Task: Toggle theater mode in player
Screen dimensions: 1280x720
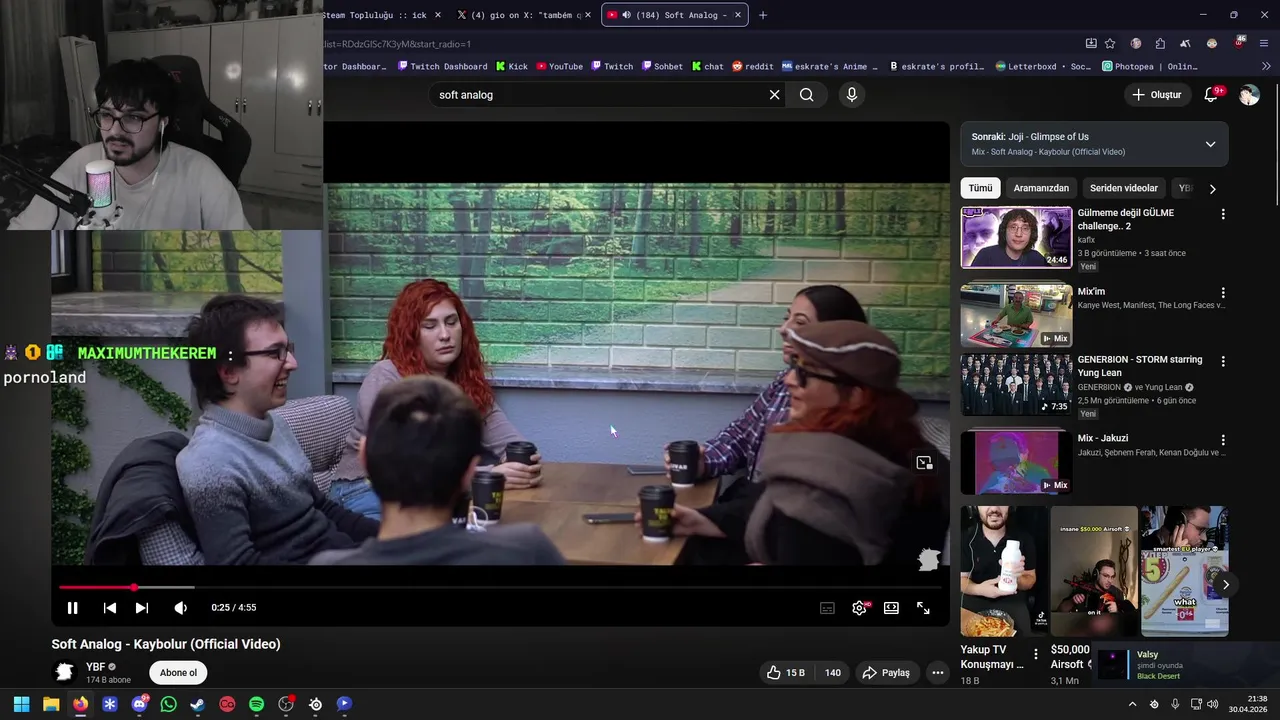Action: click(x=891, y=608)
